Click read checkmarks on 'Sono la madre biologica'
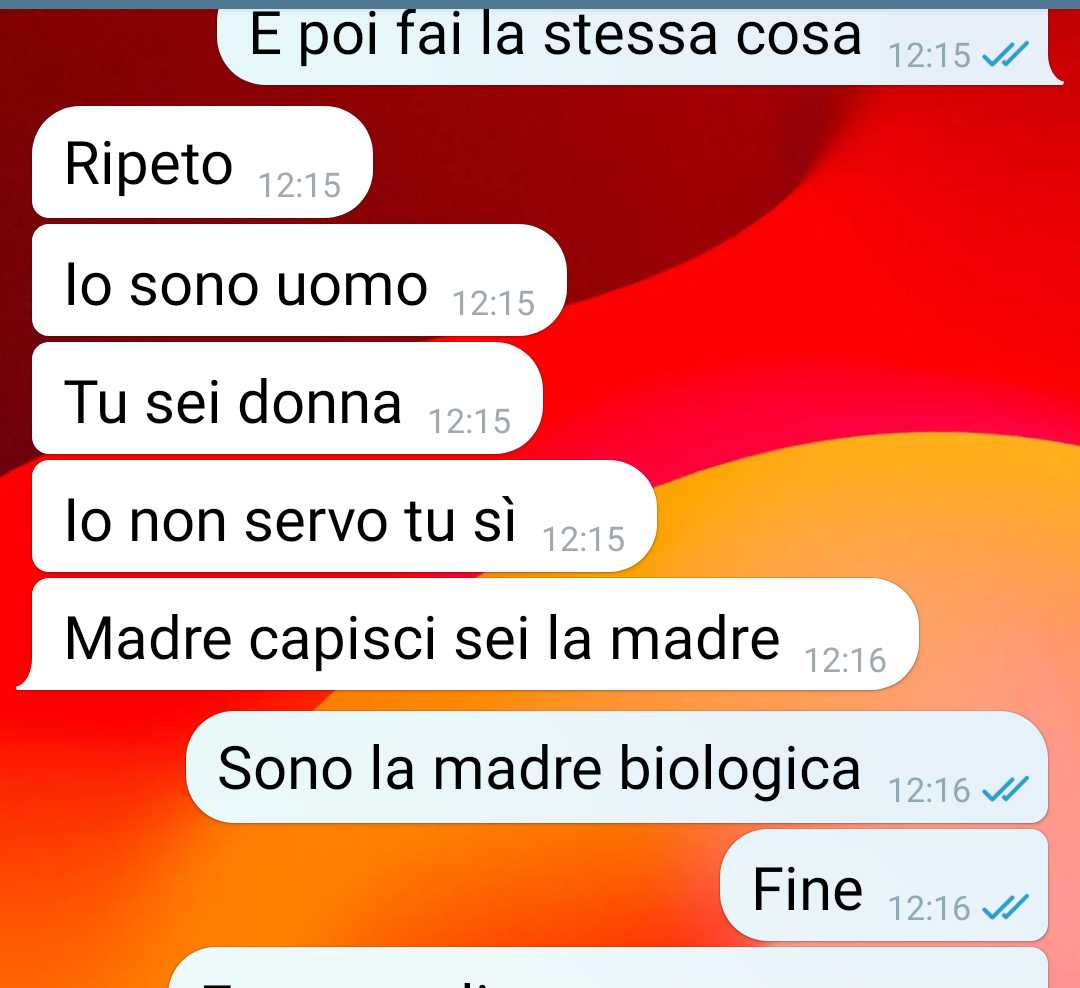This screenshot has width=1080, height=988. [1006, 789]
